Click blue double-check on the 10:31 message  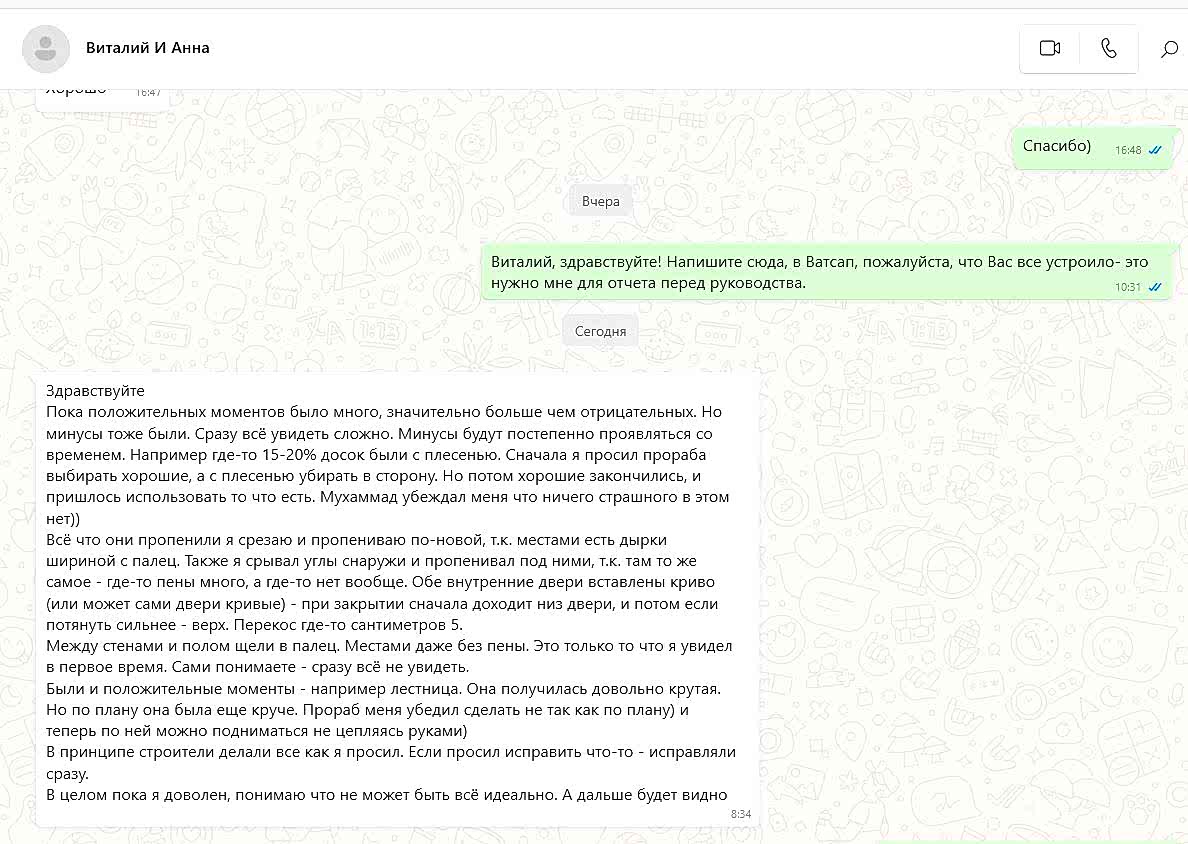(x=1155, y=287)
